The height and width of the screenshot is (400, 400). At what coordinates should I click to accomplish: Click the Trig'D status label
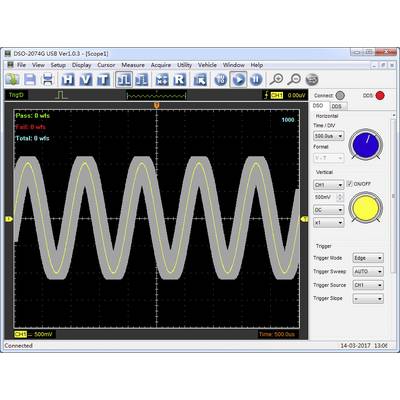pyautogui.click(x=16, y=95)
